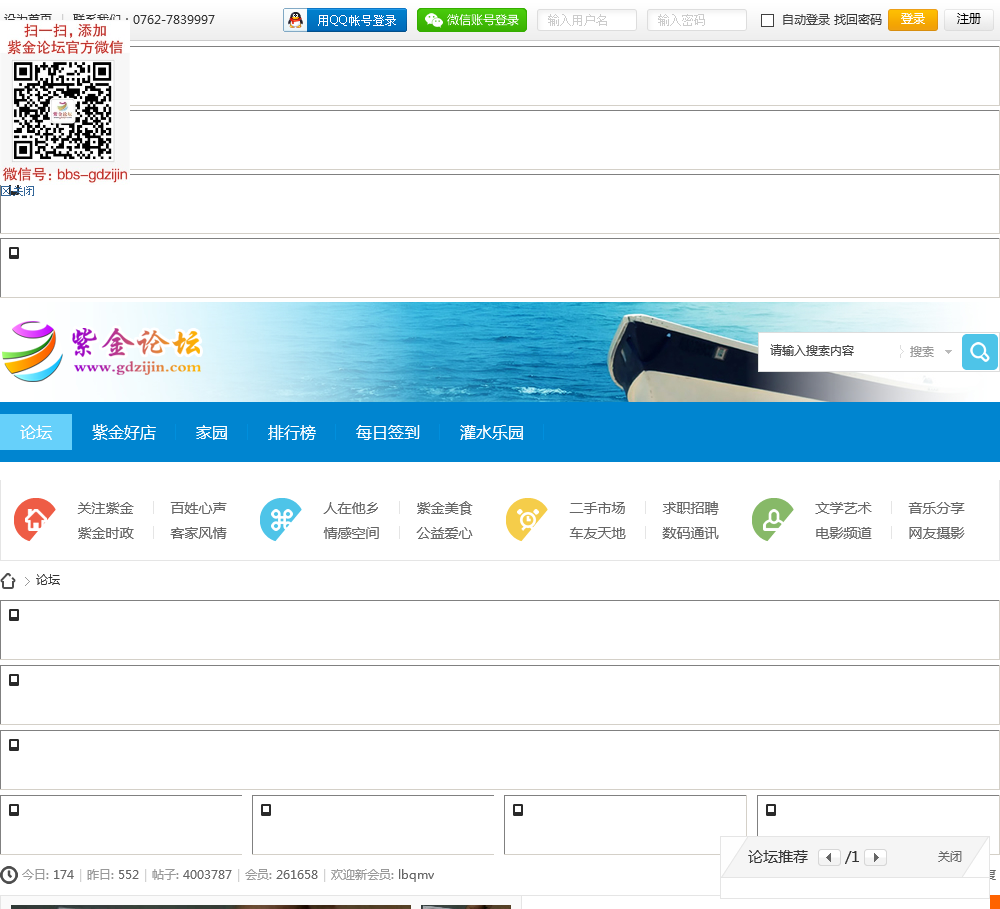Open the 二手市场 board link

point(598,508)
